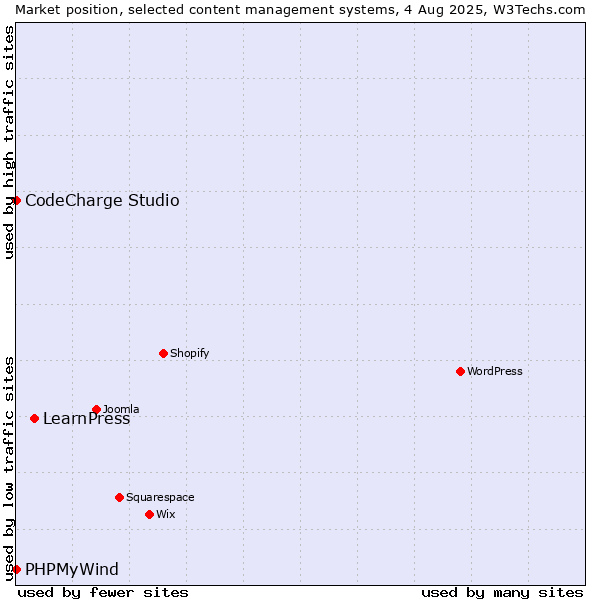Click the red marker for WordPress
The height and width of the screenshot is (600, 600).
tap(460, 372)
